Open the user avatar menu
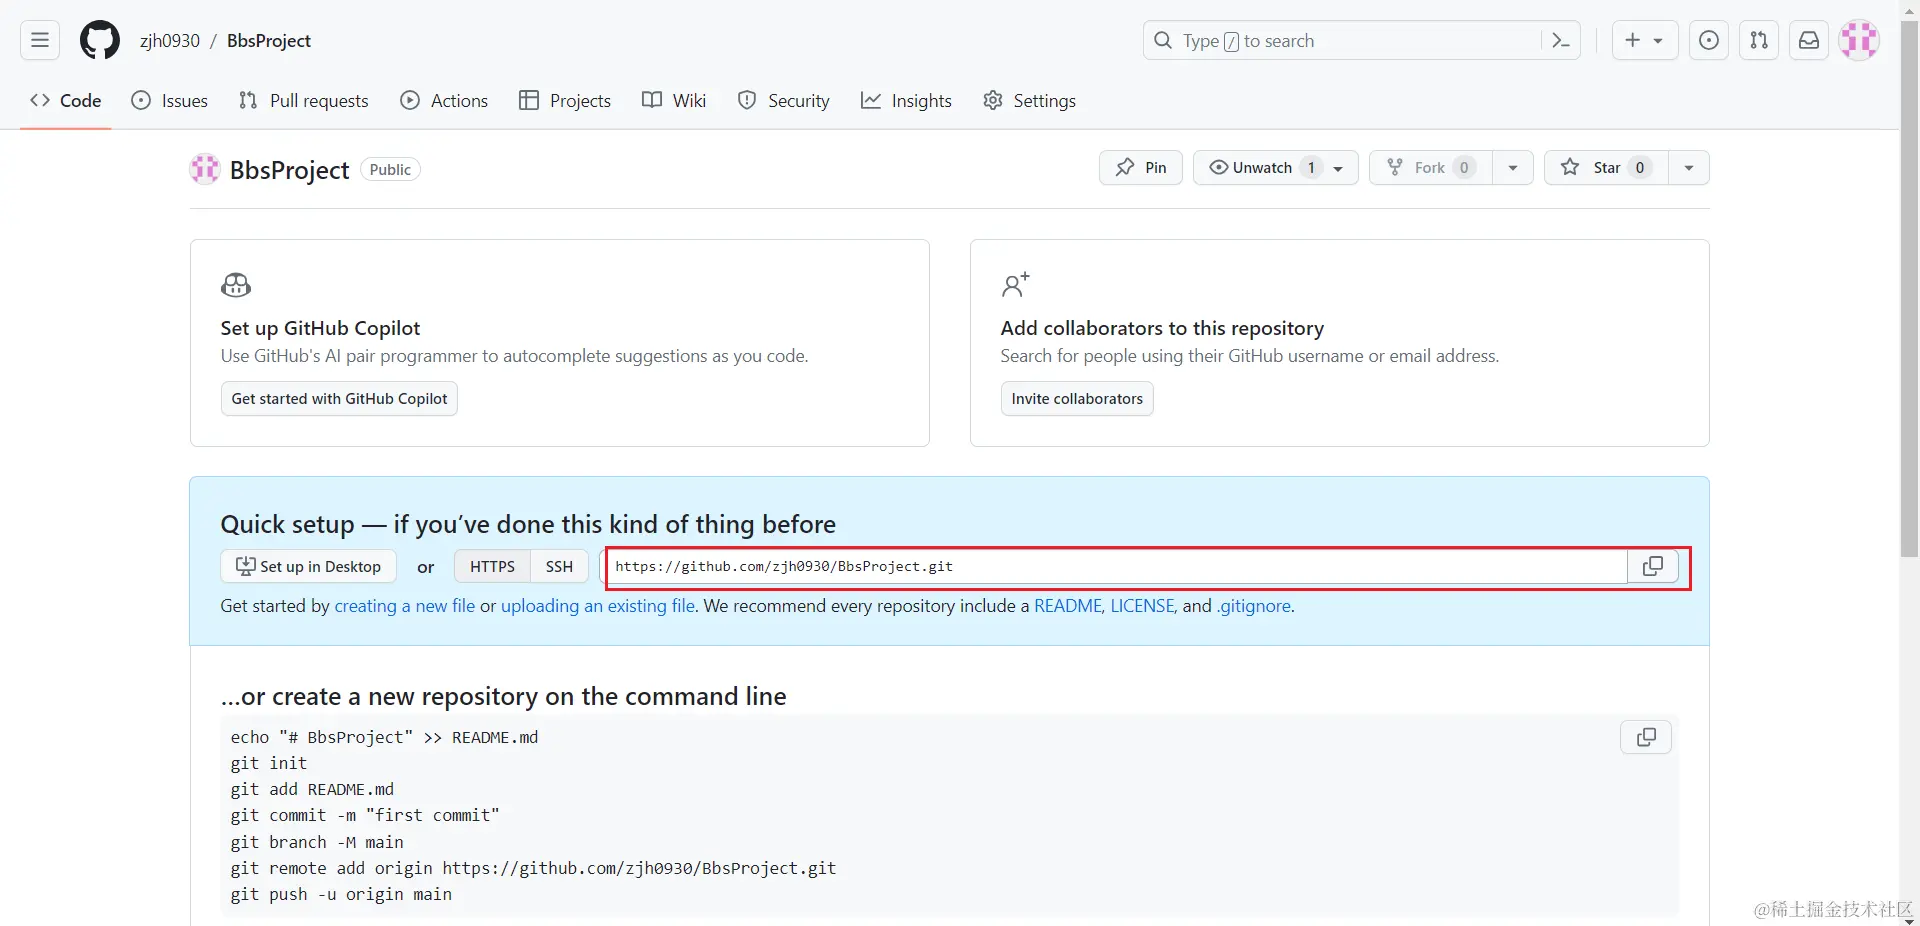 (x=1859, y=41)
